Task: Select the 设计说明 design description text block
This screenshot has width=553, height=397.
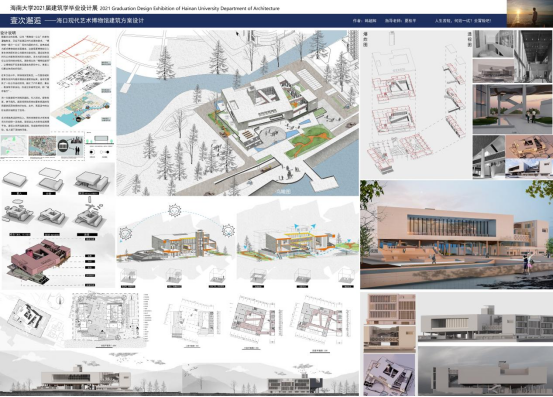Action: point(25,81)
